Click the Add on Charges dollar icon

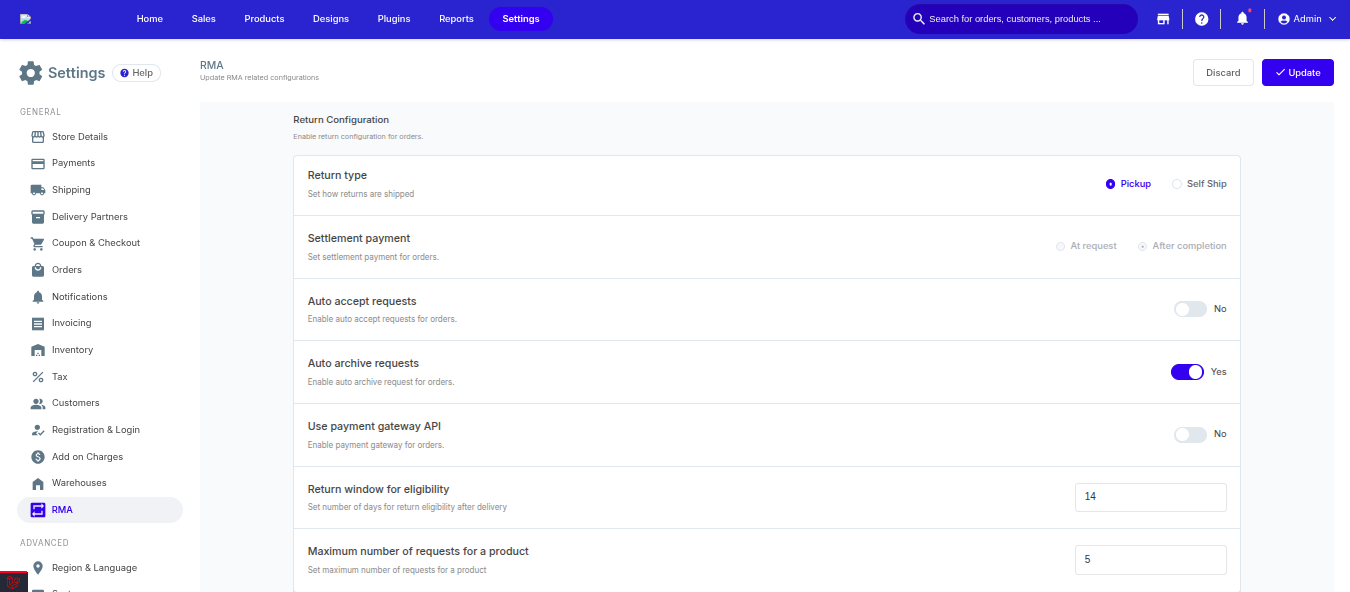(x=38, y=457)
